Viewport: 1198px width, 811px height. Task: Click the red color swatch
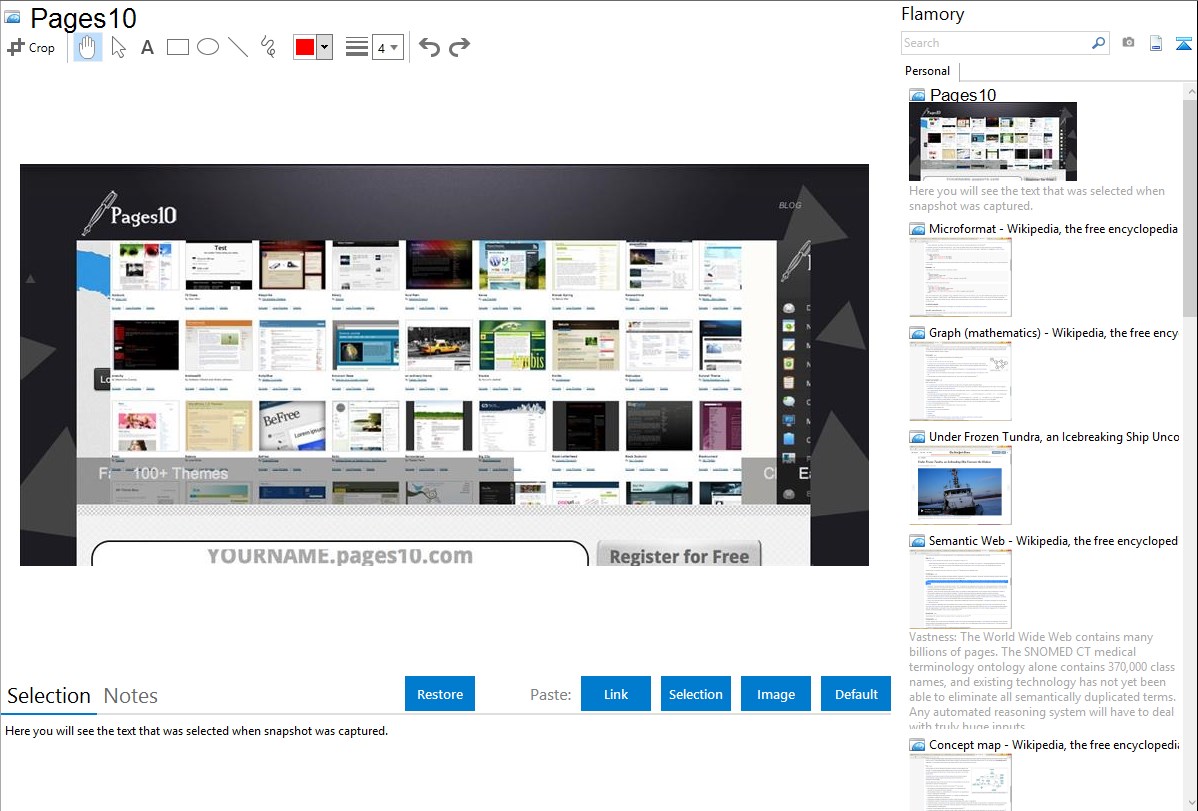pos(305,47)
